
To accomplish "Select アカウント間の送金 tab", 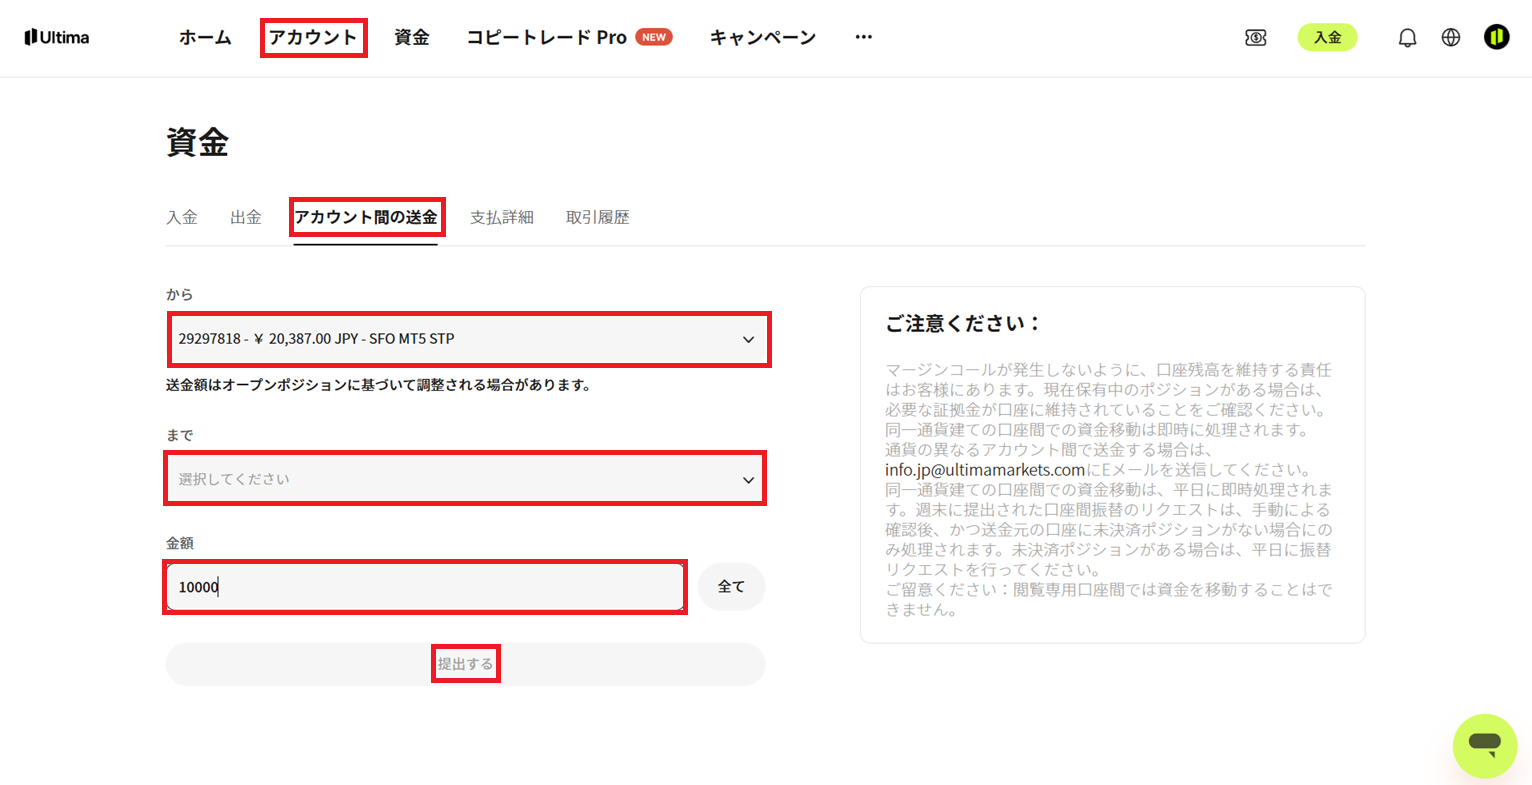I will pos(365,217).
